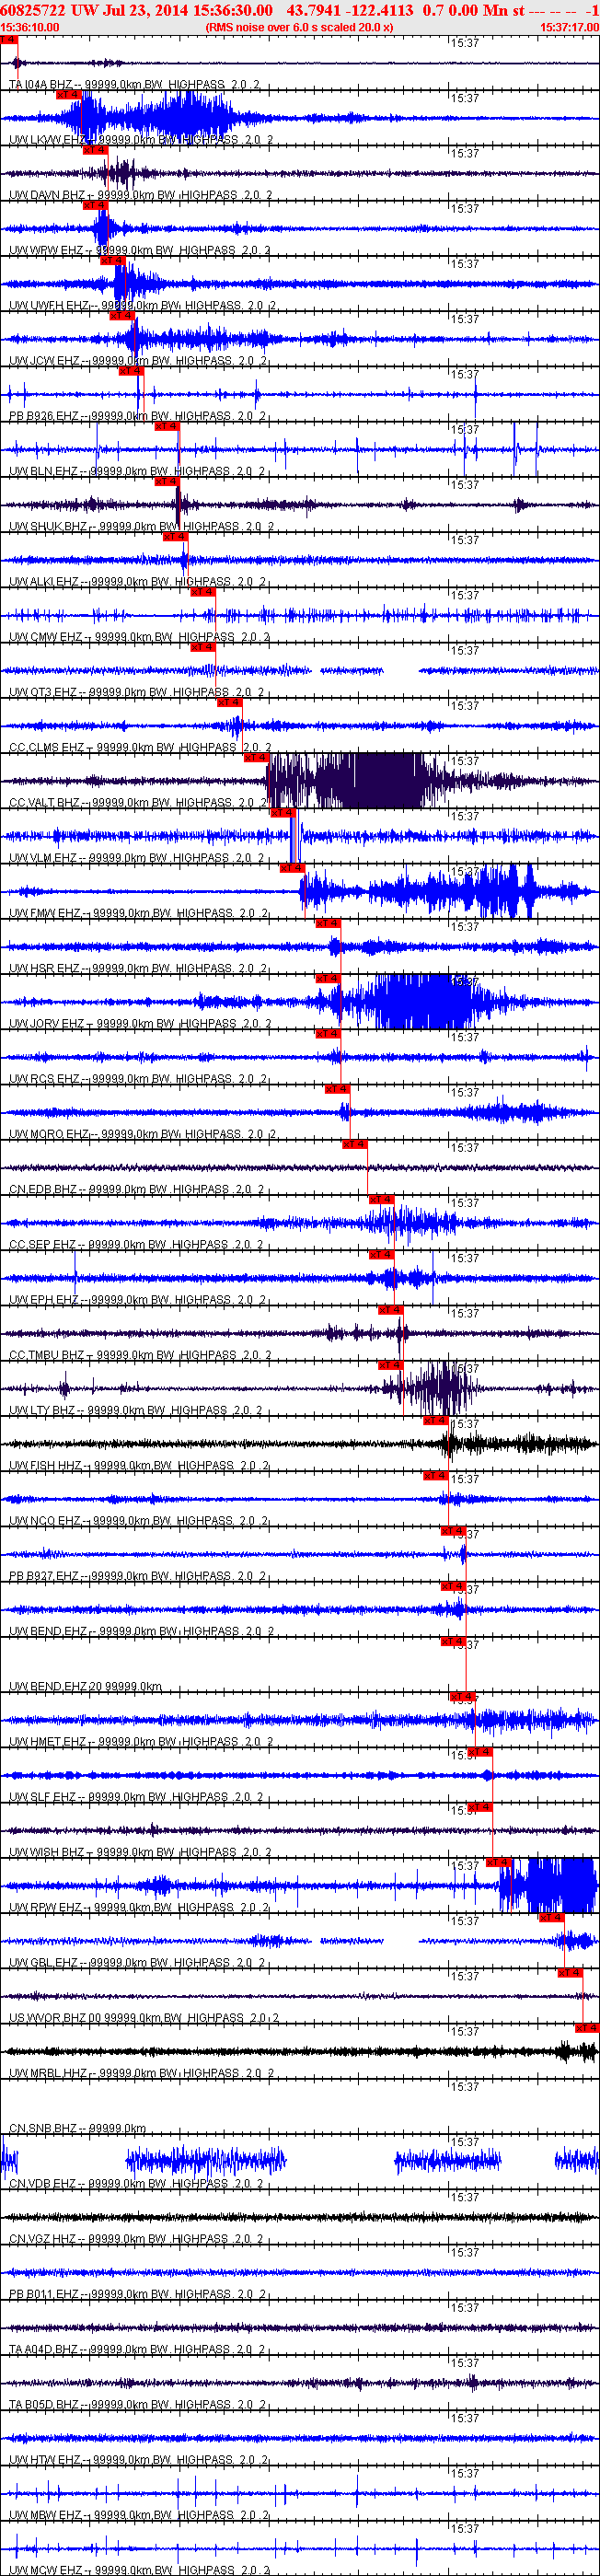Image resolution: width=600 pixels, height=2576 pixels.
Task: Click red pick marker on CN EDB trace
Action: (355, 1143)
